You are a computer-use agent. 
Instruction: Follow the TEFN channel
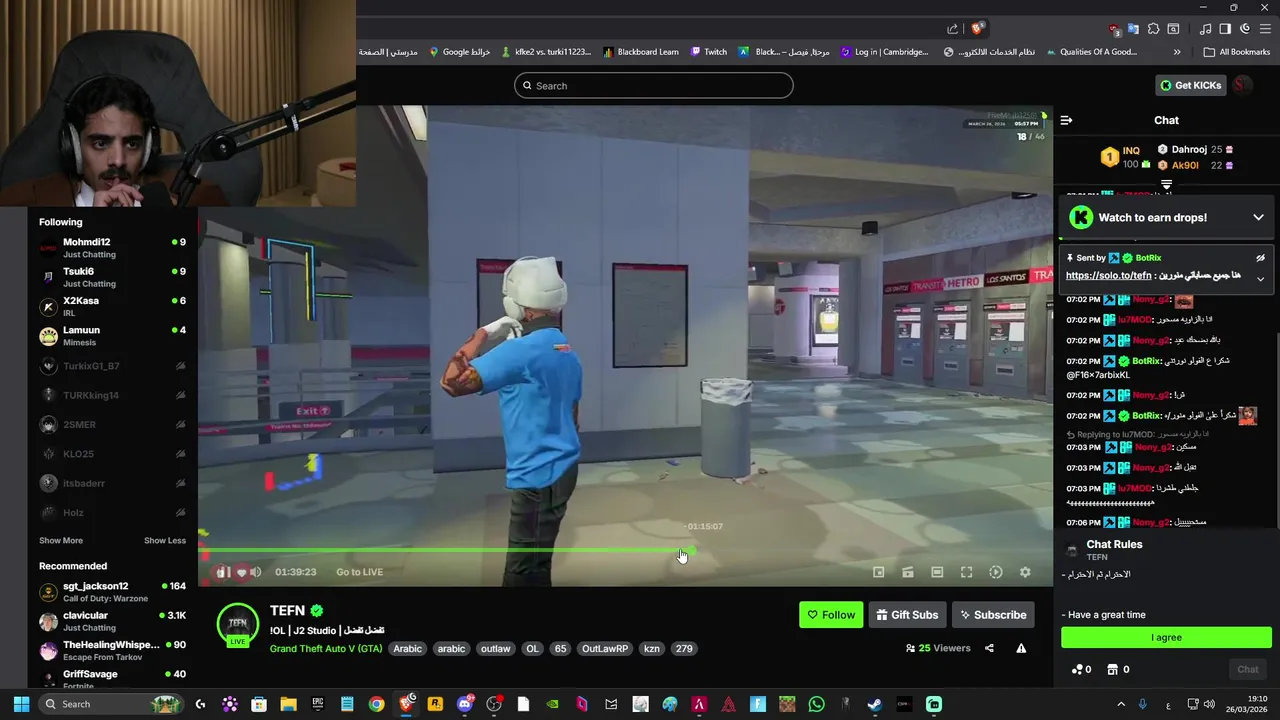(x=831, y=615)
